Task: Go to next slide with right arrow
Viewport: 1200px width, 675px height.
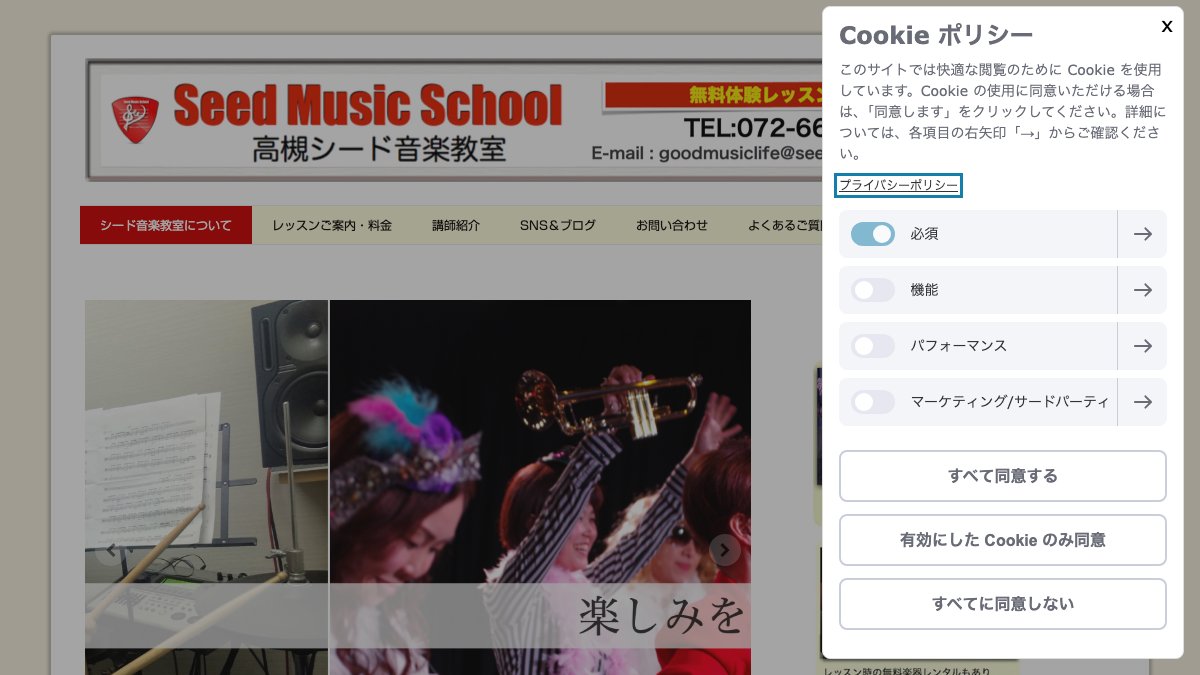Action: (x=725, y=550)
